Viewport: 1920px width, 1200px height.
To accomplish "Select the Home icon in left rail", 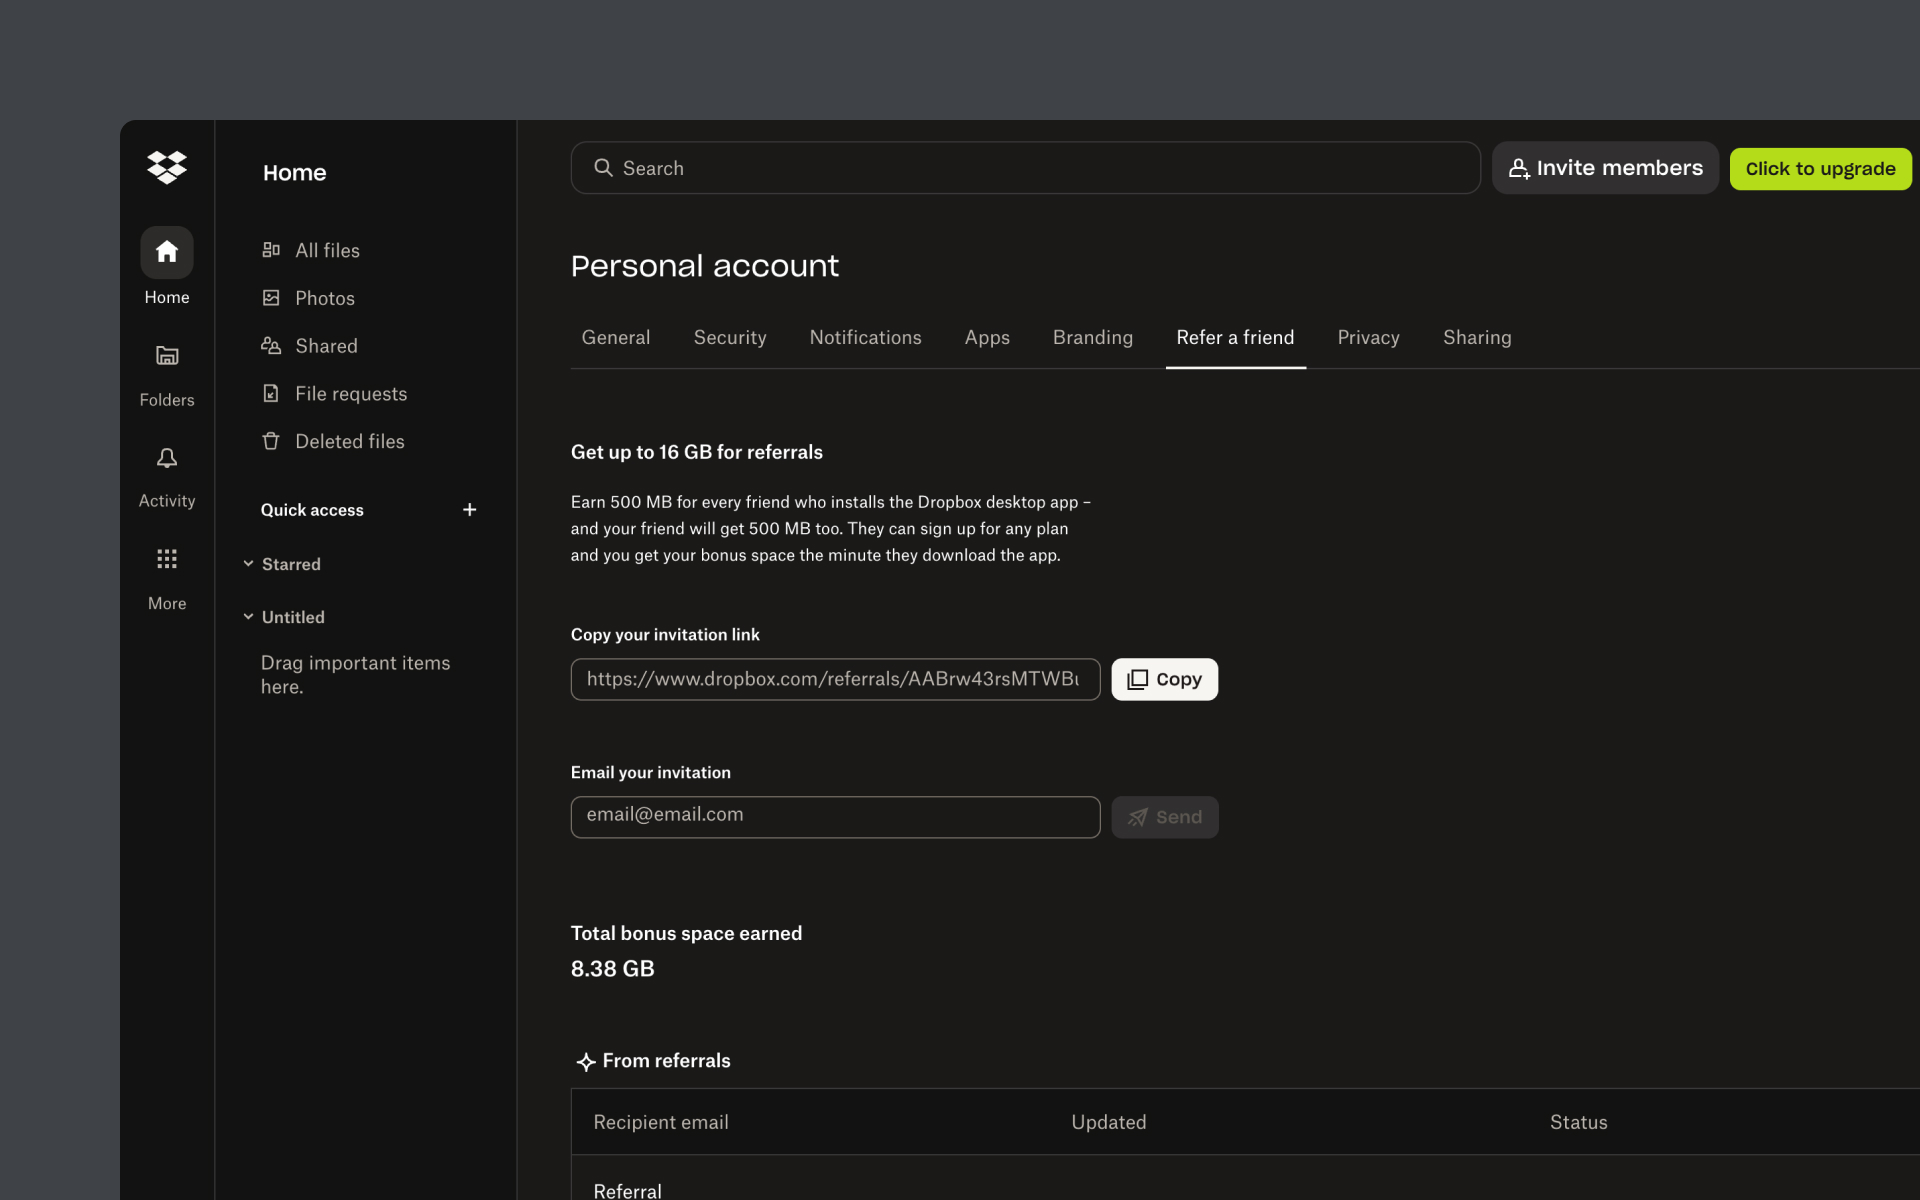I will click(166, 253).
